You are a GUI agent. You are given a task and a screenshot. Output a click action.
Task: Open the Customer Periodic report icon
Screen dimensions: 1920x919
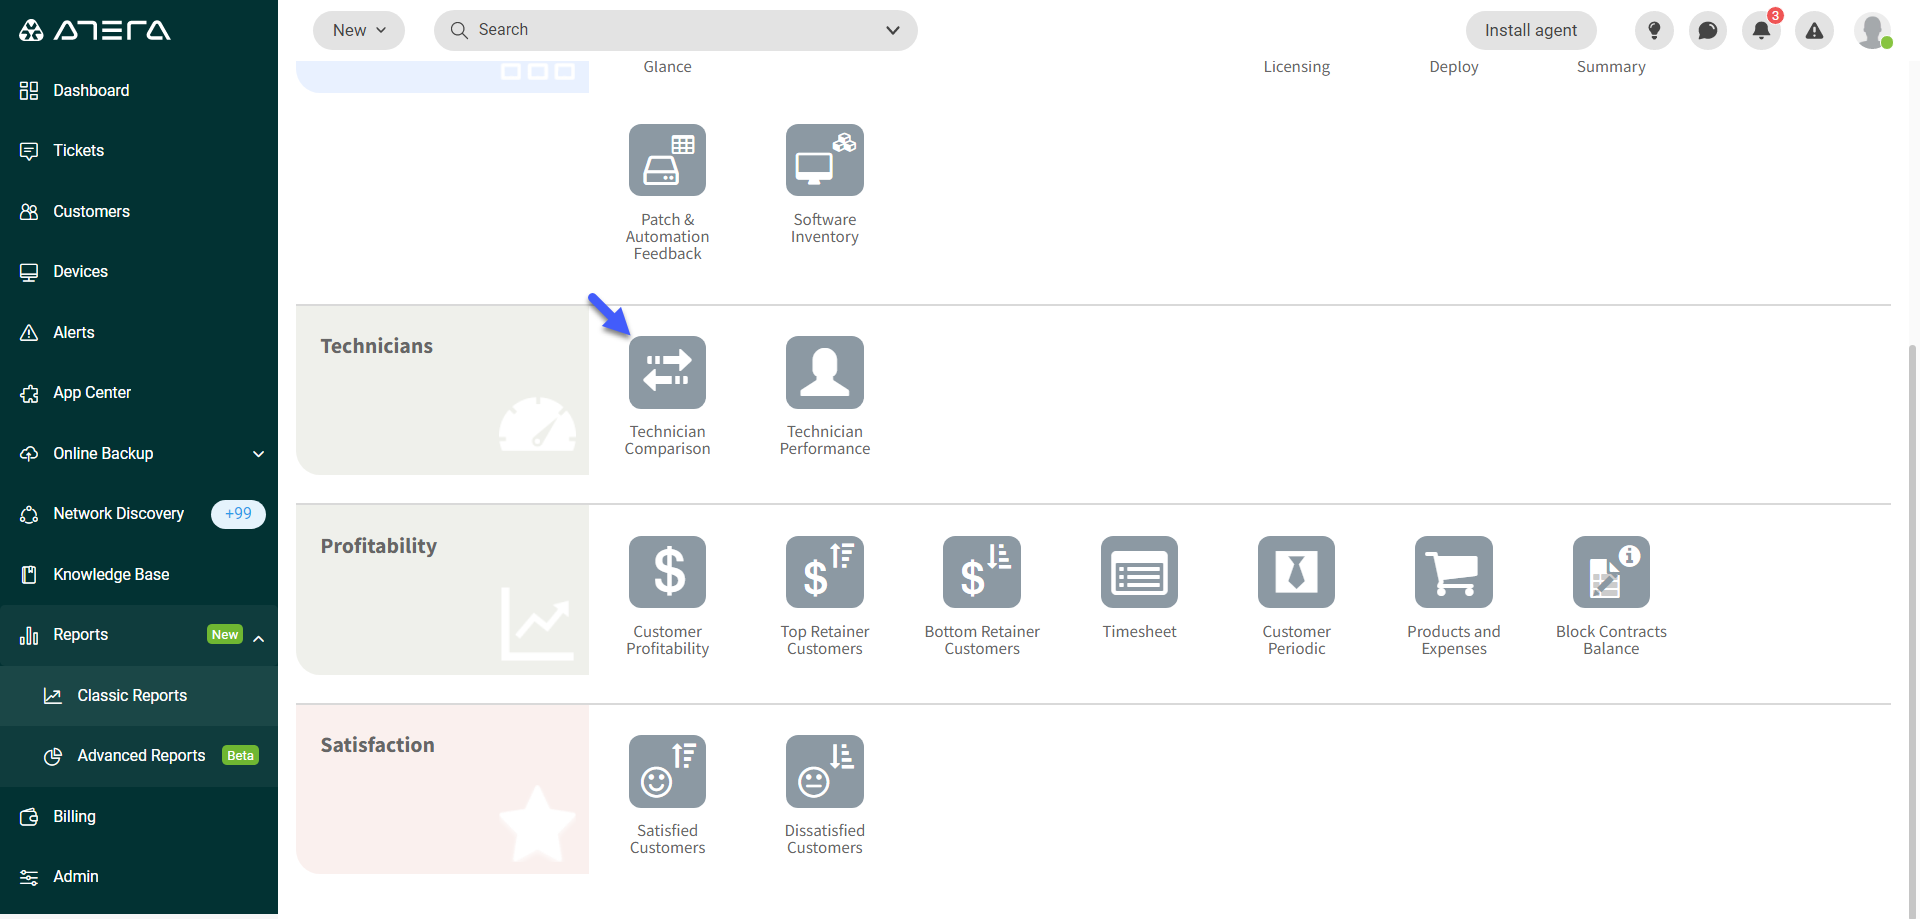(1296, 572)
